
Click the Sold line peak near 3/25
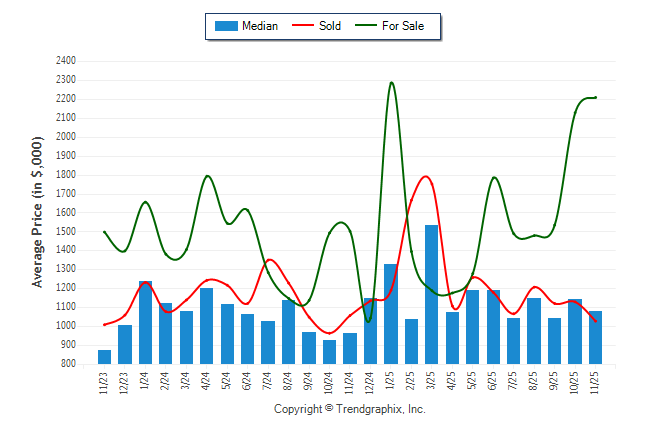coord(427,177)
